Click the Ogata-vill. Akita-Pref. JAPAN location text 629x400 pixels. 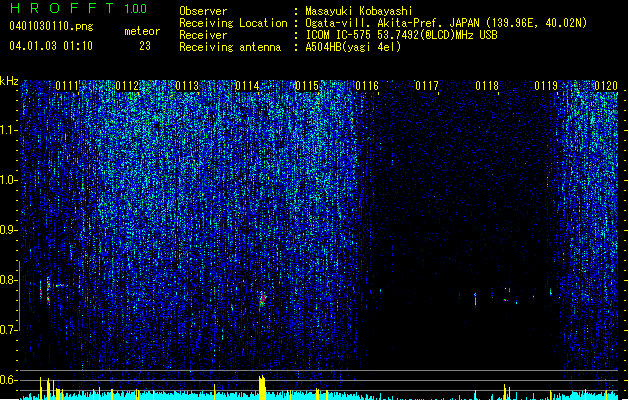pos(446,23)
